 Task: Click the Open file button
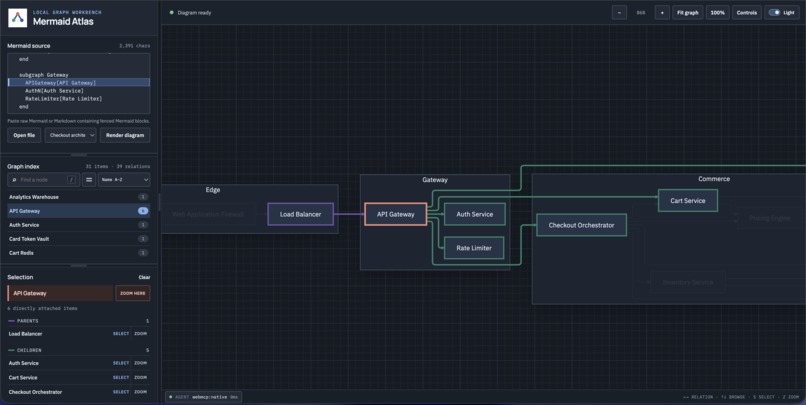coord(24,135)
